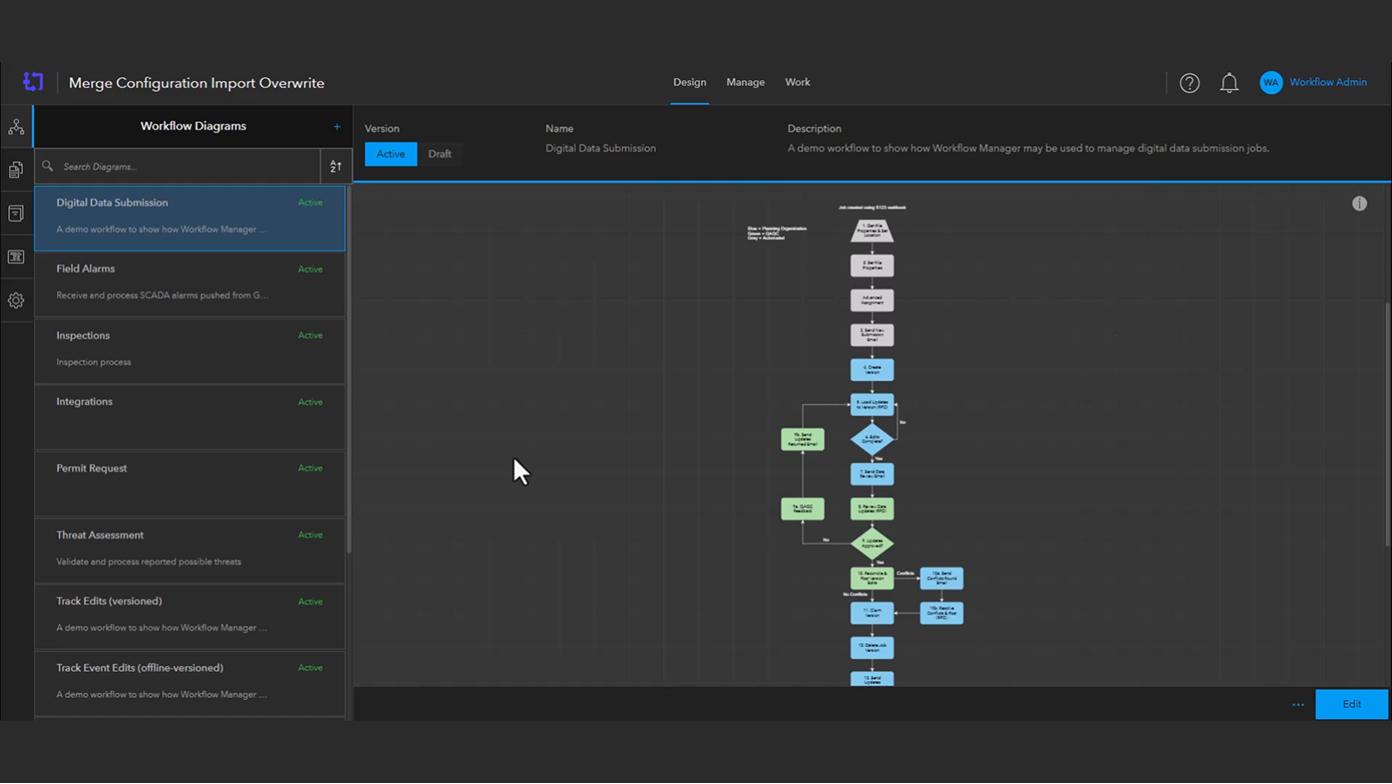Click the diagram list vertical scrollbar

point(349,370)
